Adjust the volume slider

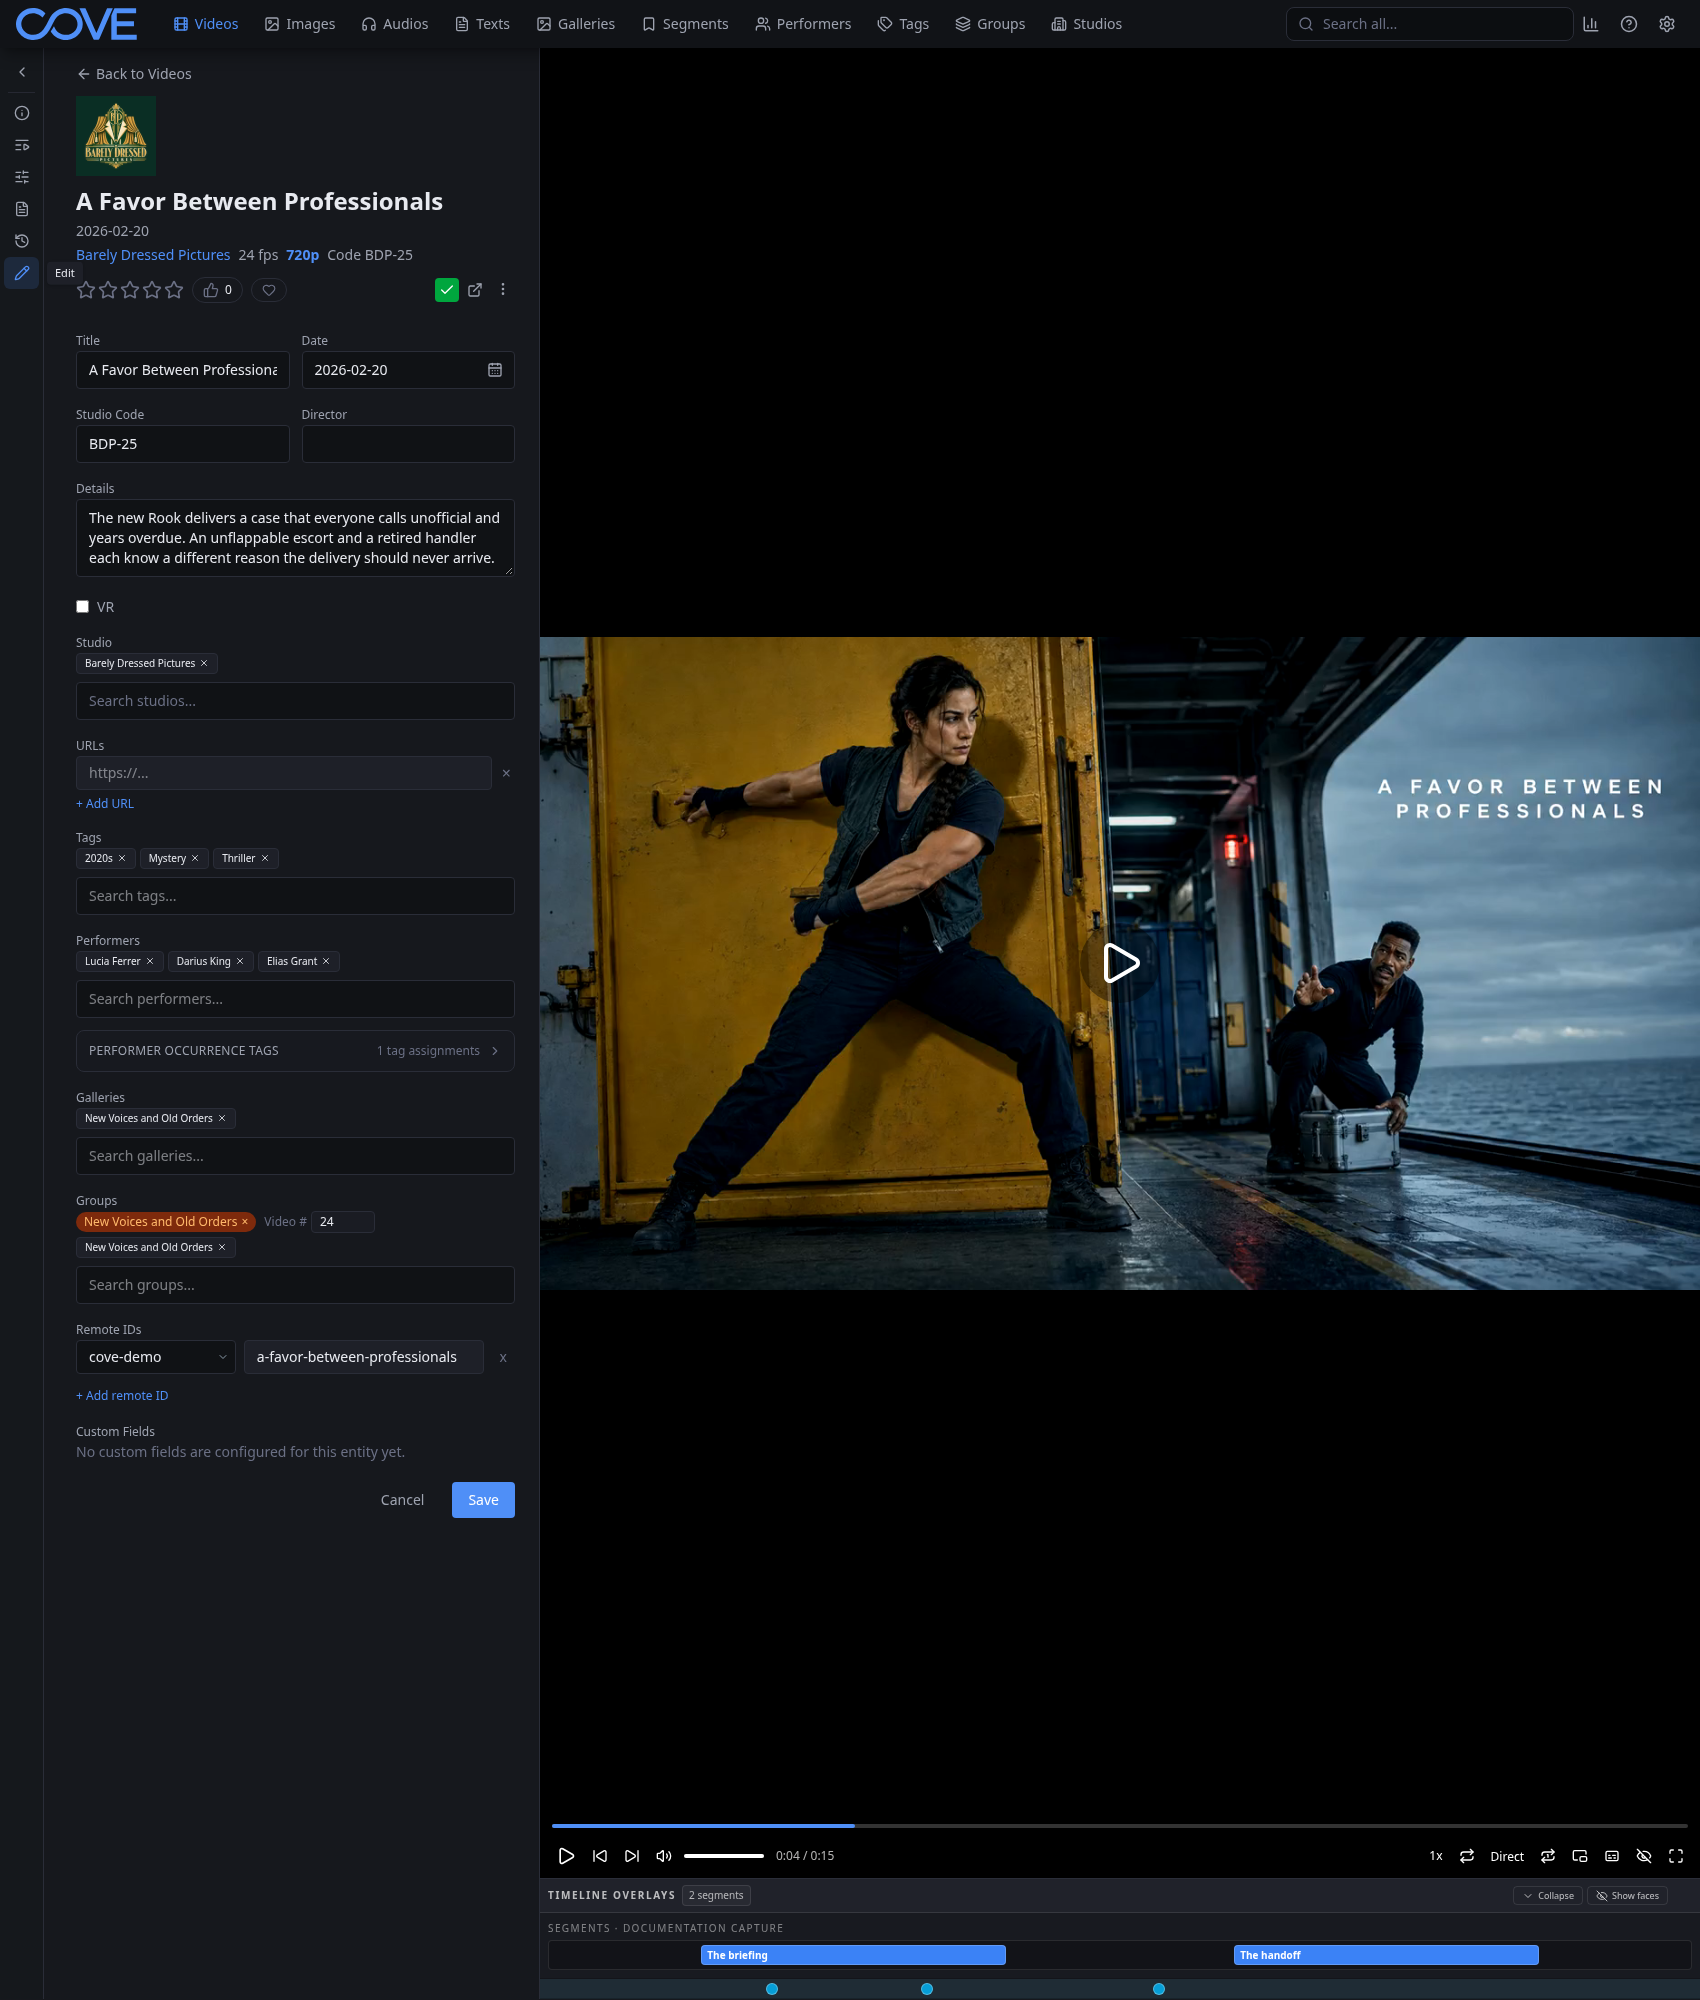tap(724, 1856)
